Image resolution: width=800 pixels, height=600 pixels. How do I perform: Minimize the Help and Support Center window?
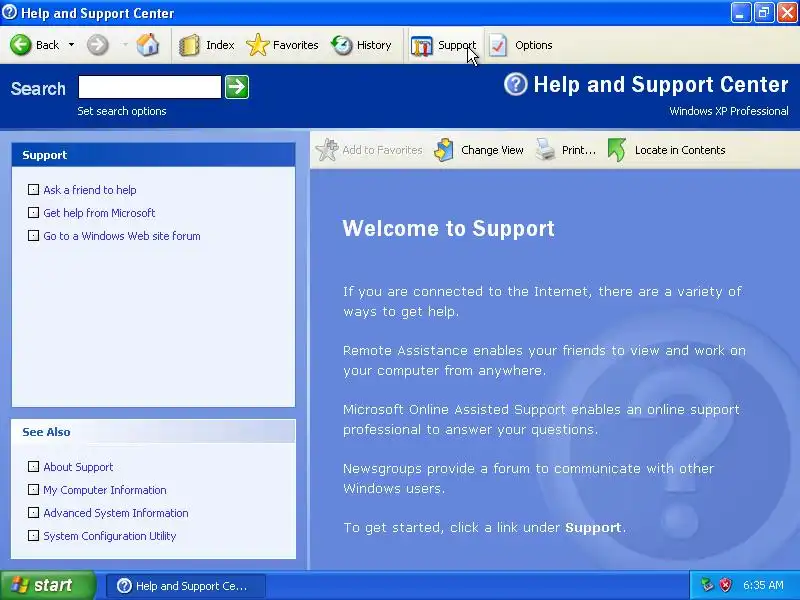740,13
